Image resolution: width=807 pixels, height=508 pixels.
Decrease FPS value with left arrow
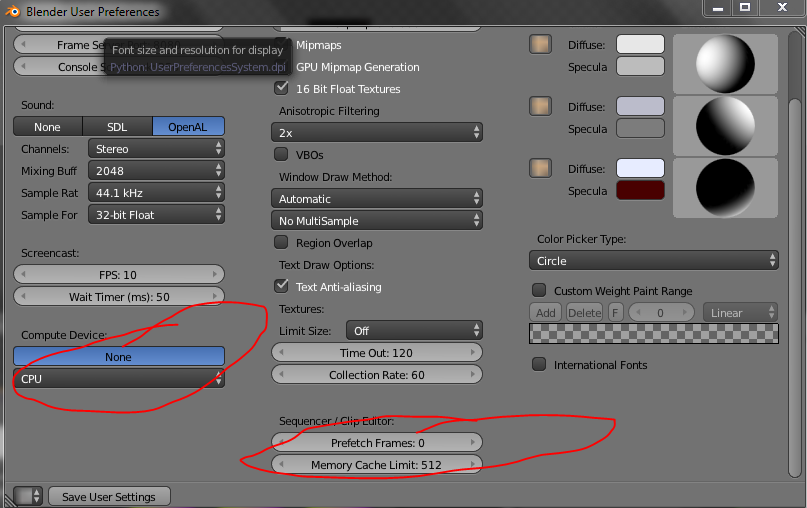[23, 274]
